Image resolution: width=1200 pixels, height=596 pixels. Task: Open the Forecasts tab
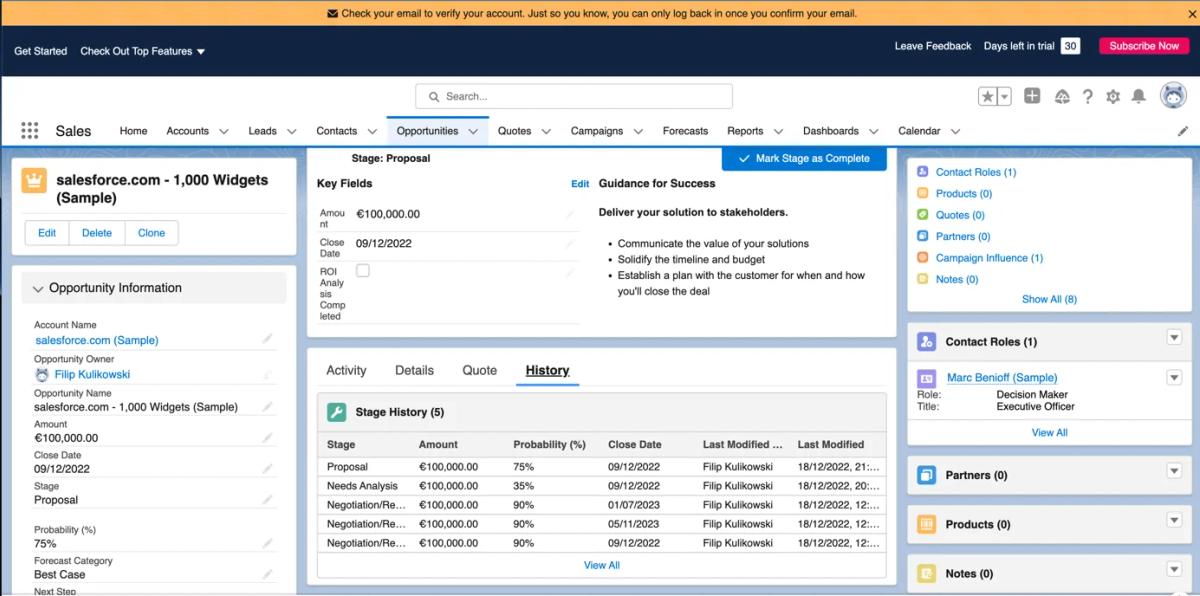tap(685, 131)
